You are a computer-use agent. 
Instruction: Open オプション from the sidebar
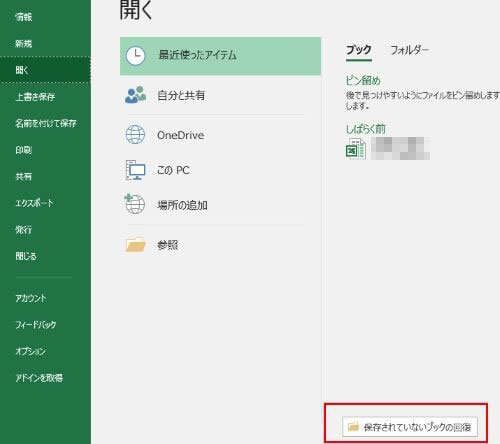pyautogui.click(x=30, y=351)
